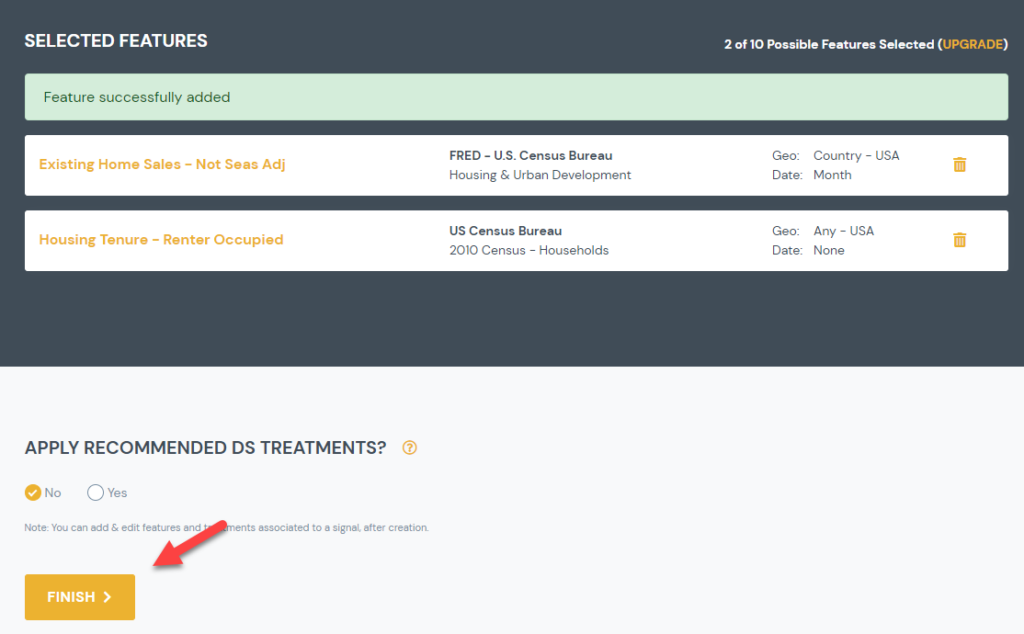The height and width of the screenshot is (634, 1024).
Task: Click the FINISH button
Action: click(x=80, y=597)
